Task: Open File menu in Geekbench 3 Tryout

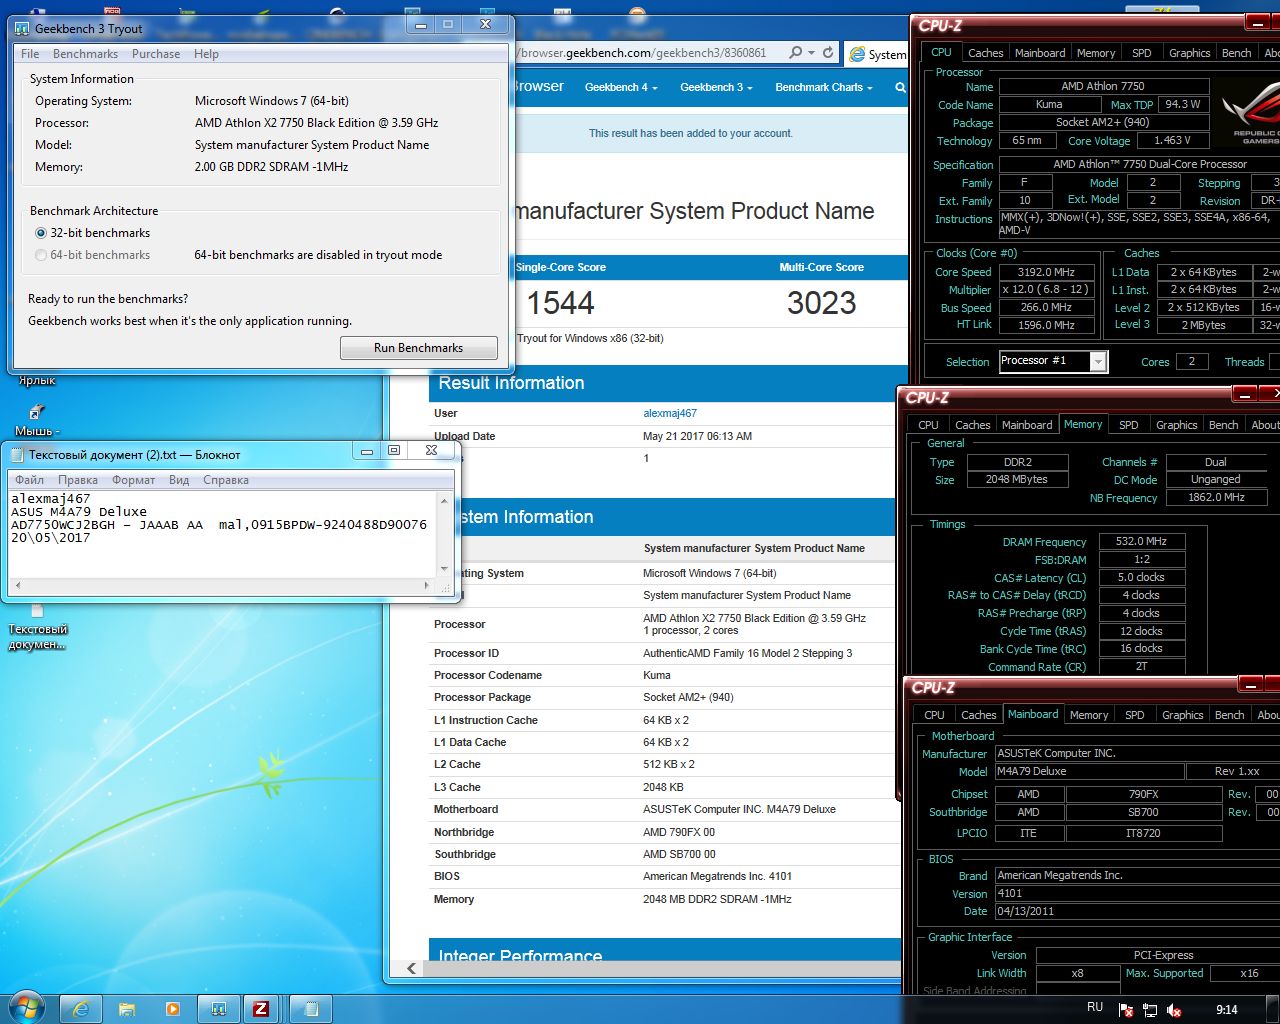Action: (30, 54)
